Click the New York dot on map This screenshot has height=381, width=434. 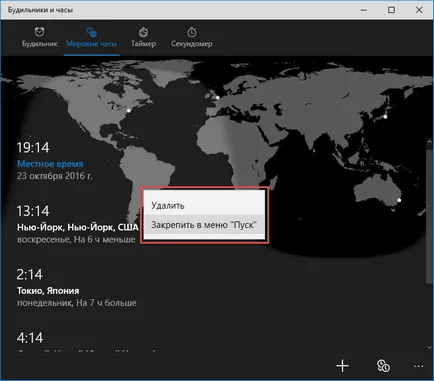[x=129, y=110]
